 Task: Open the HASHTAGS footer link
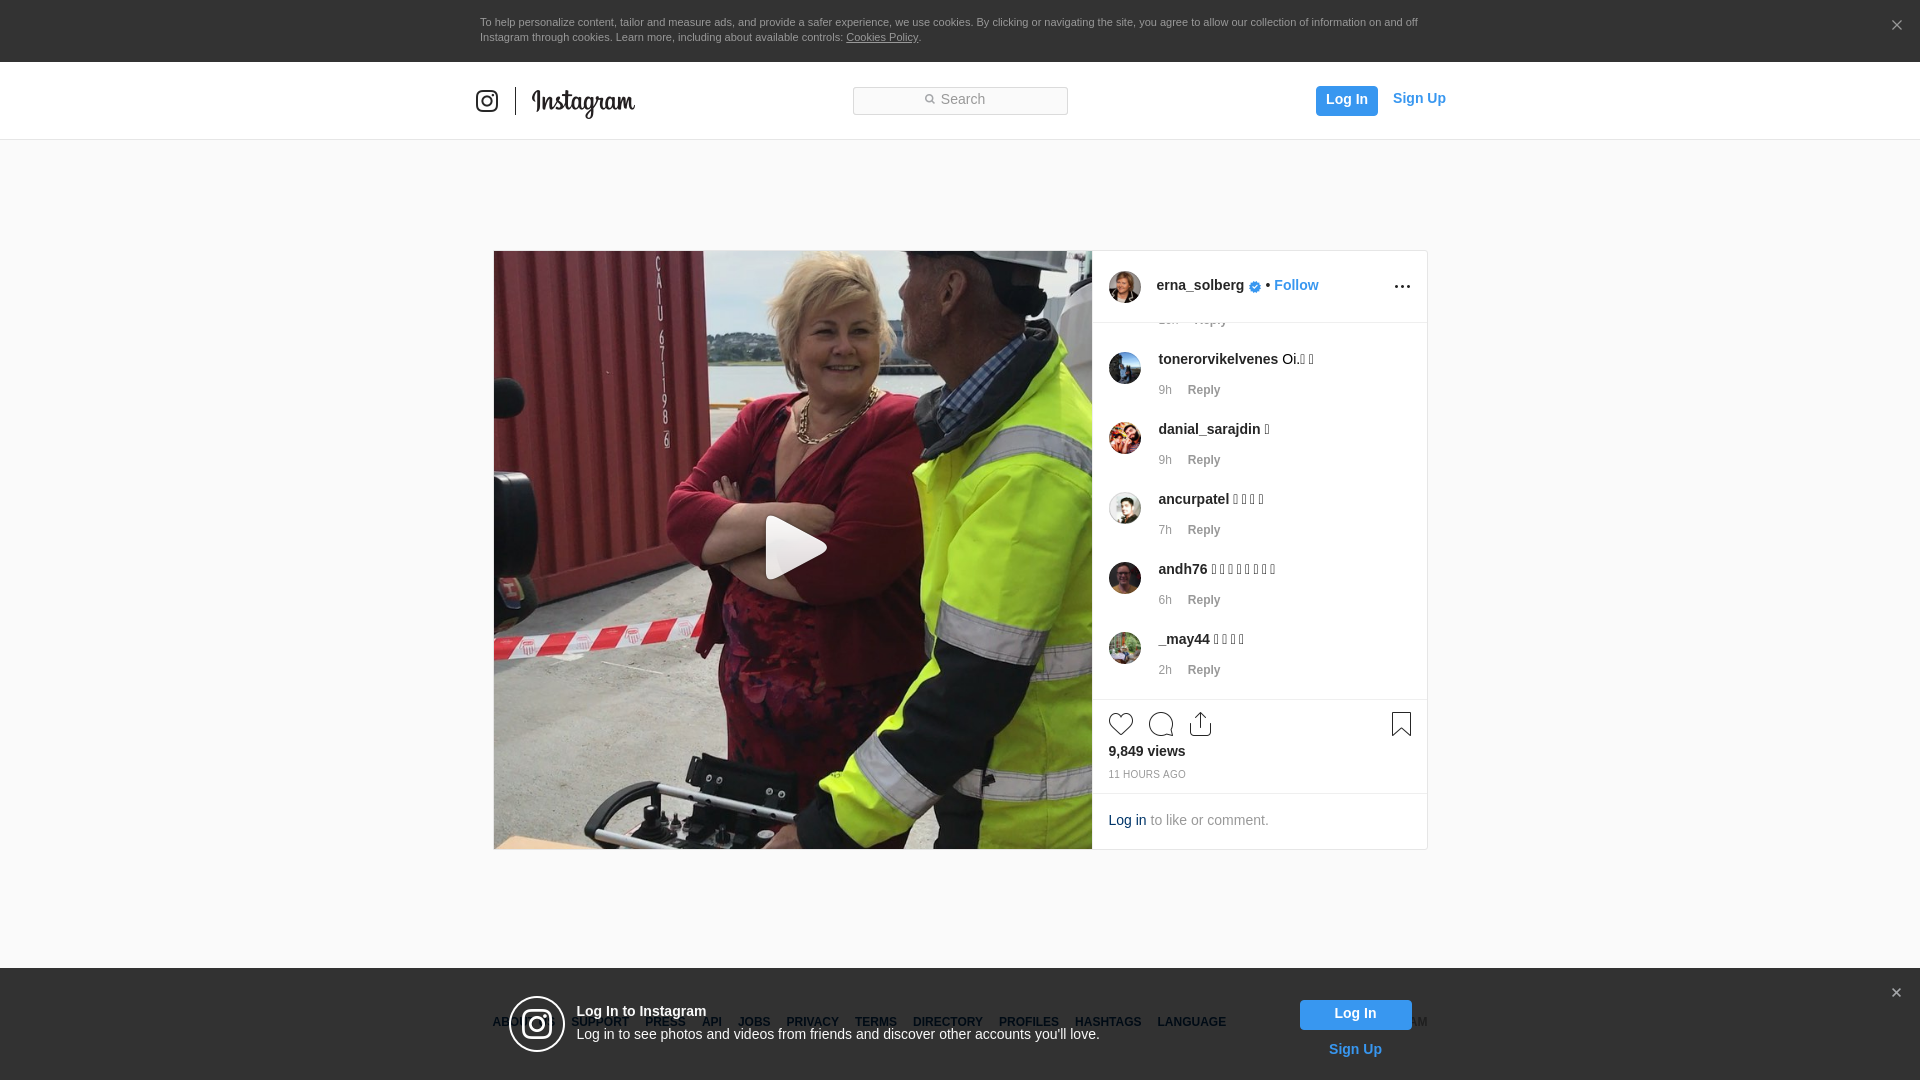coord(1108,1022)
